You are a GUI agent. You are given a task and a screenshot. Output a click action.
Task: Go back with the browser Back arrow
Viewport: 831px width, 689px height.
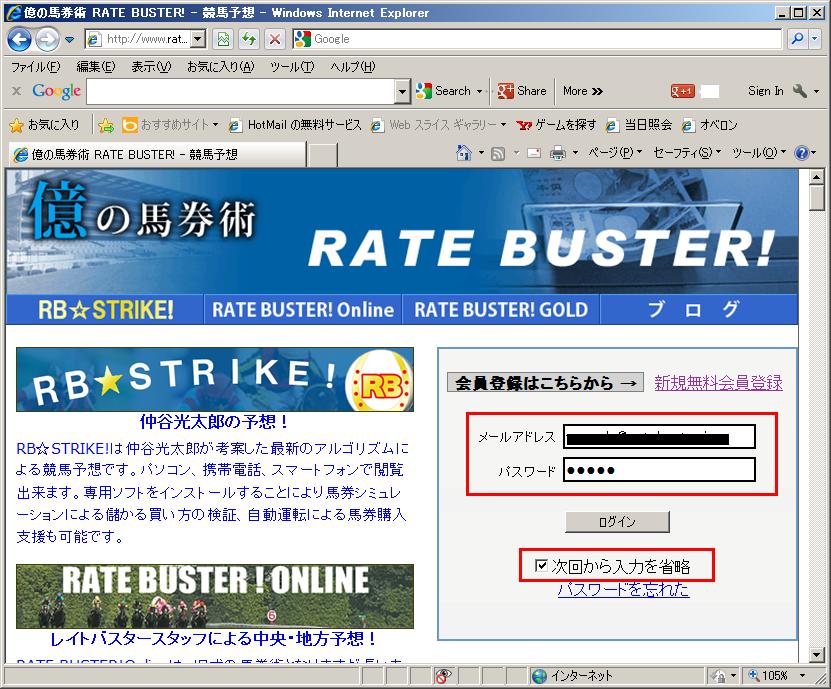pyautogui.click(x=19, y=39)
